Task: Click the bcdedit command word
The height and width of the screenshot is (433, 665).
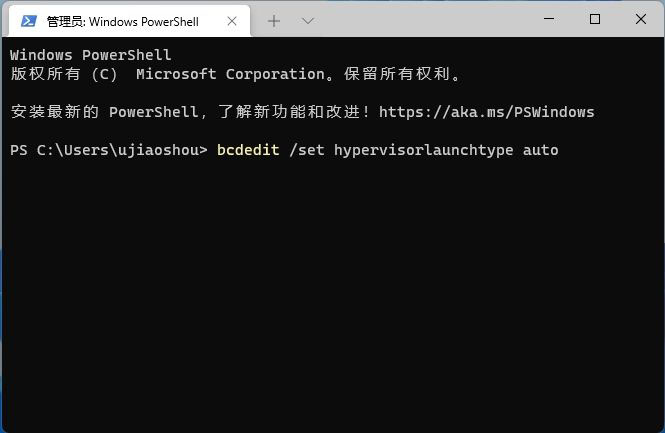Action: [248, 150]
